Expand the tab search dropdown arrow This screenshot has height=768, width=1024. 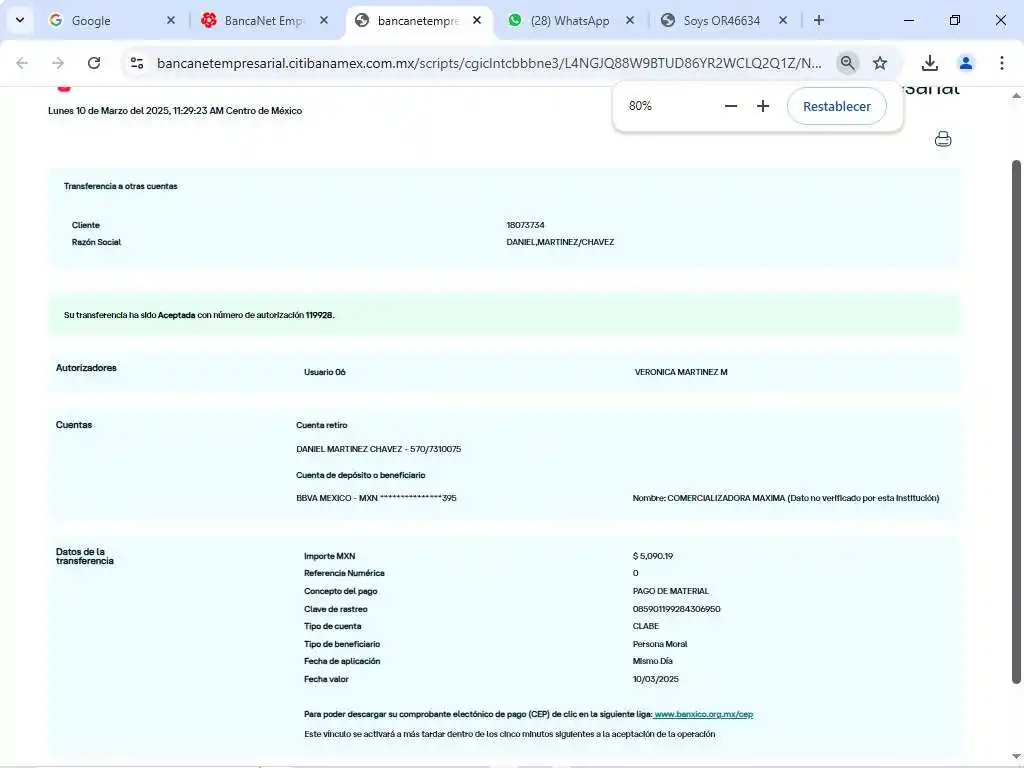tap(19, 20)
